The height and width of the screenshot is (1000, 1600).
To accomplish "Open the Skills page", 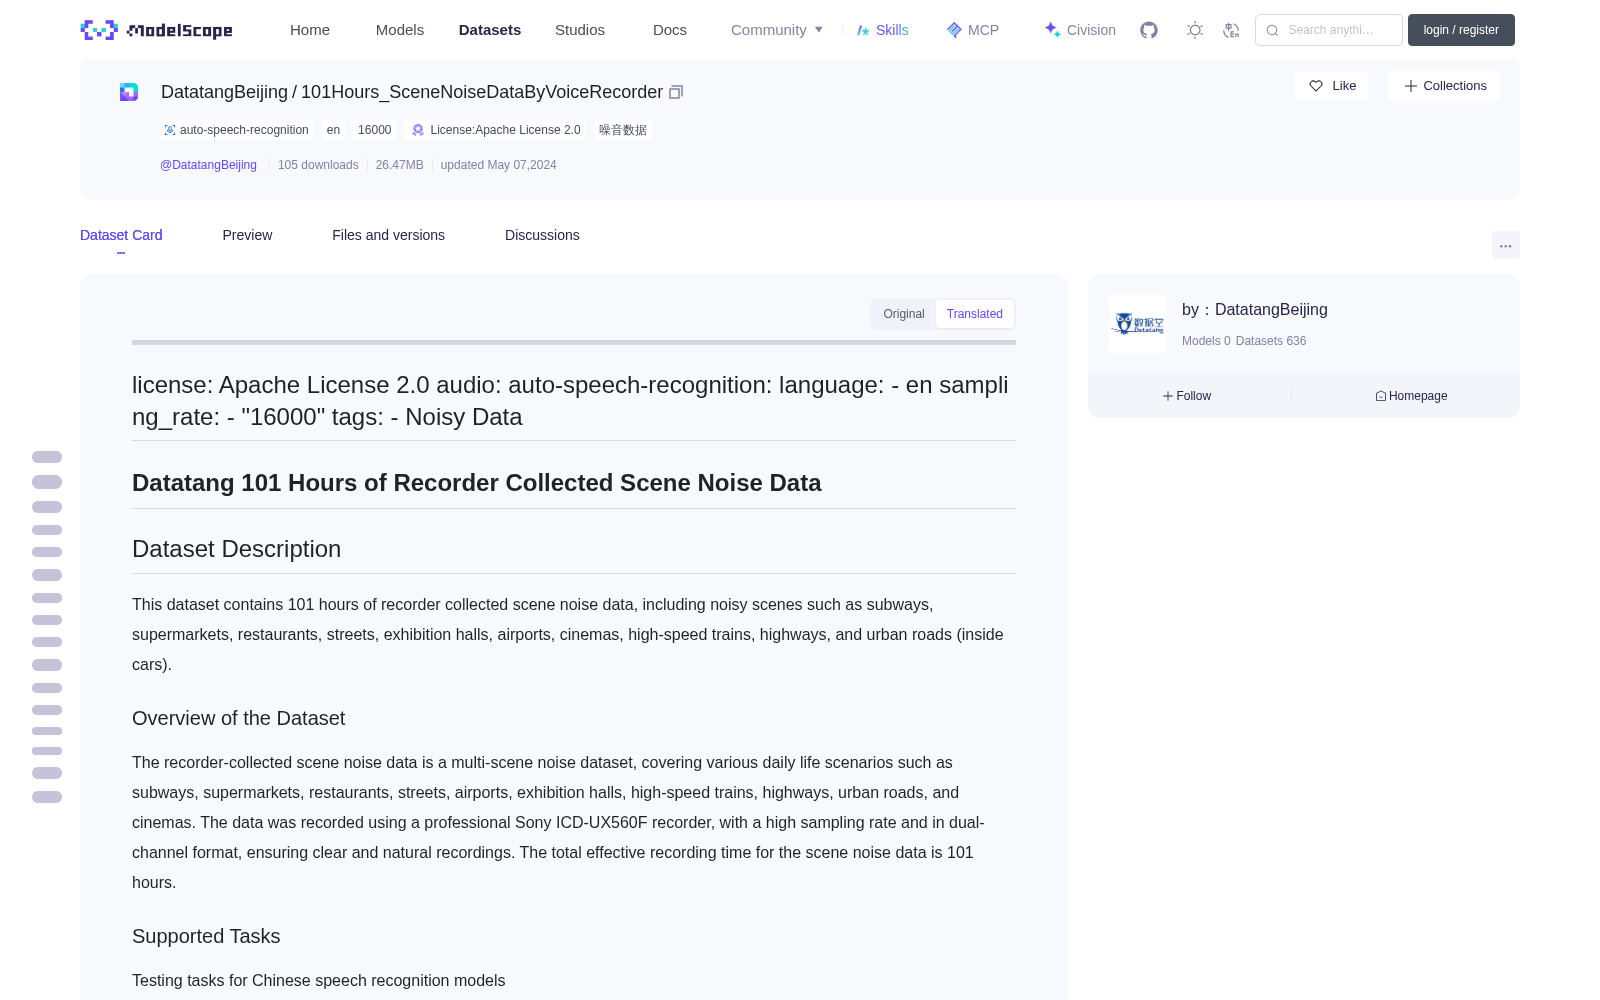I will coord(883,30).
